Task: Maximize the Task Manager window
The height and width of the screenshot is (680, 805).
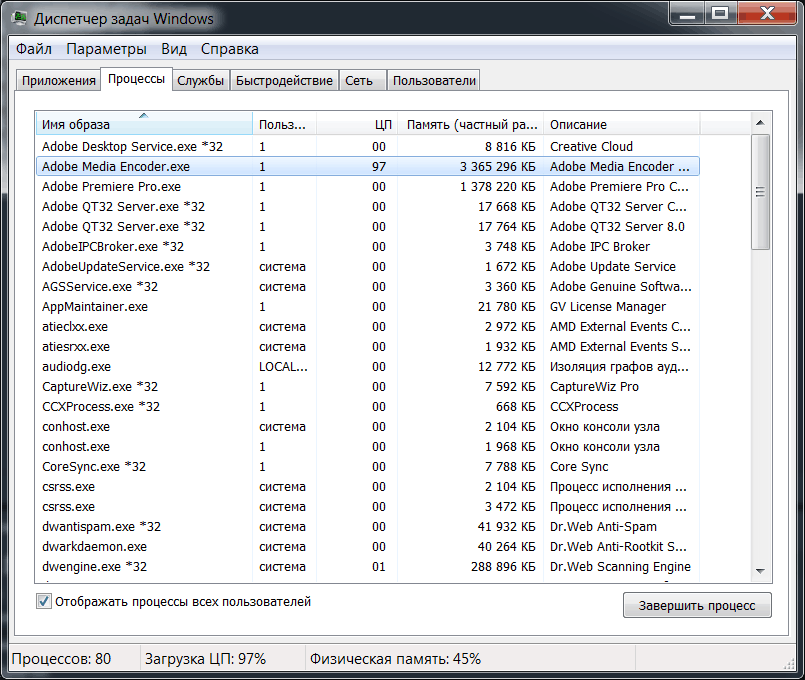Action: pos(720,14)
